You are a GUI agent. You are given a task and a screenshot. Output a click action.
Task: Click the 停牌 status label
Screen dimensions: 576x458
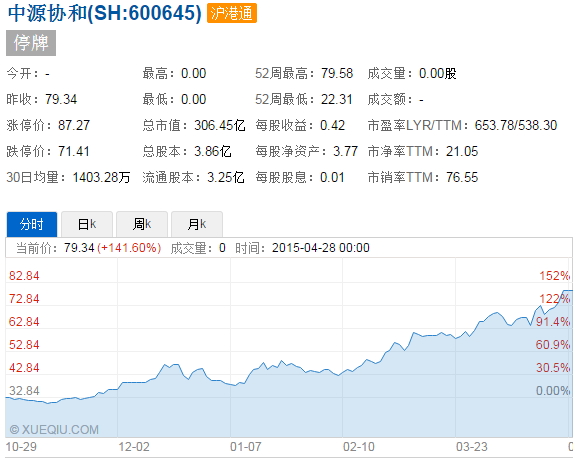click(x=31, y=43)
